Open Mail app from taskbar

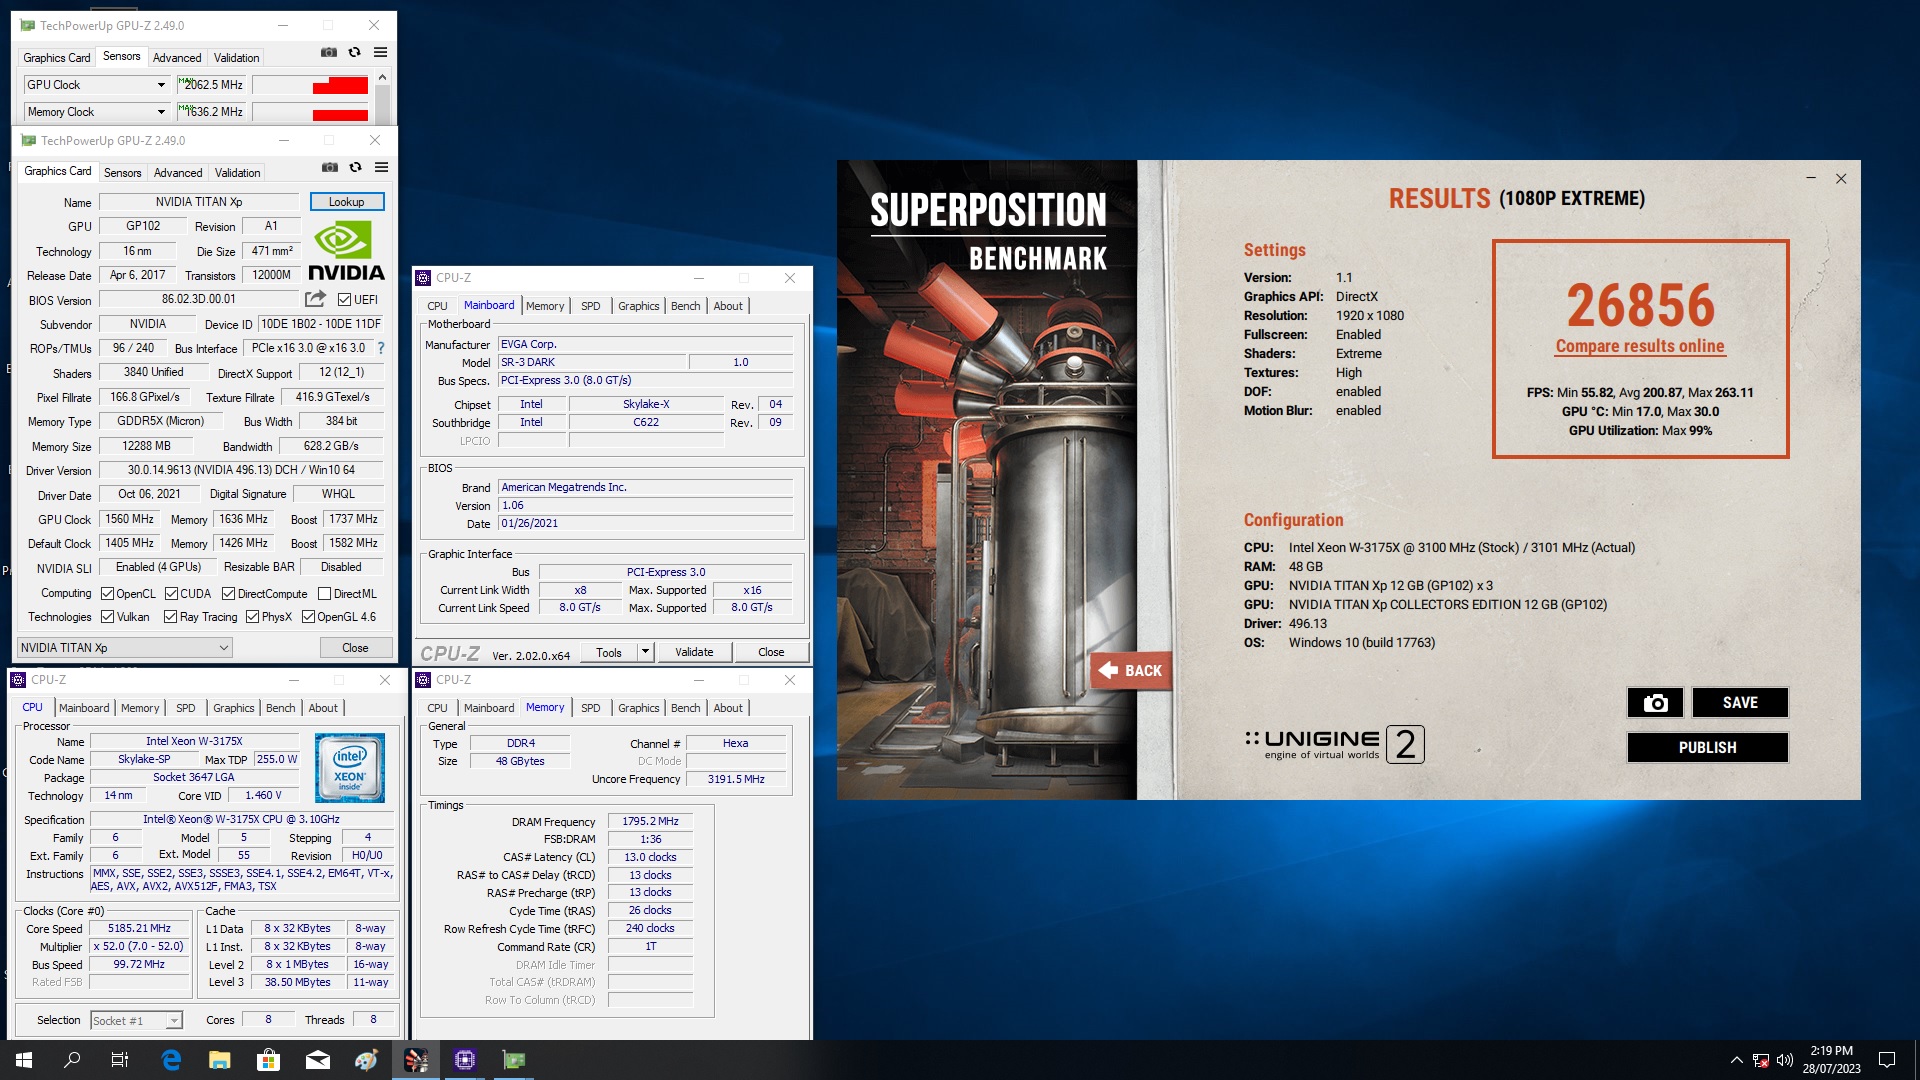click(x=317, y=1060)
